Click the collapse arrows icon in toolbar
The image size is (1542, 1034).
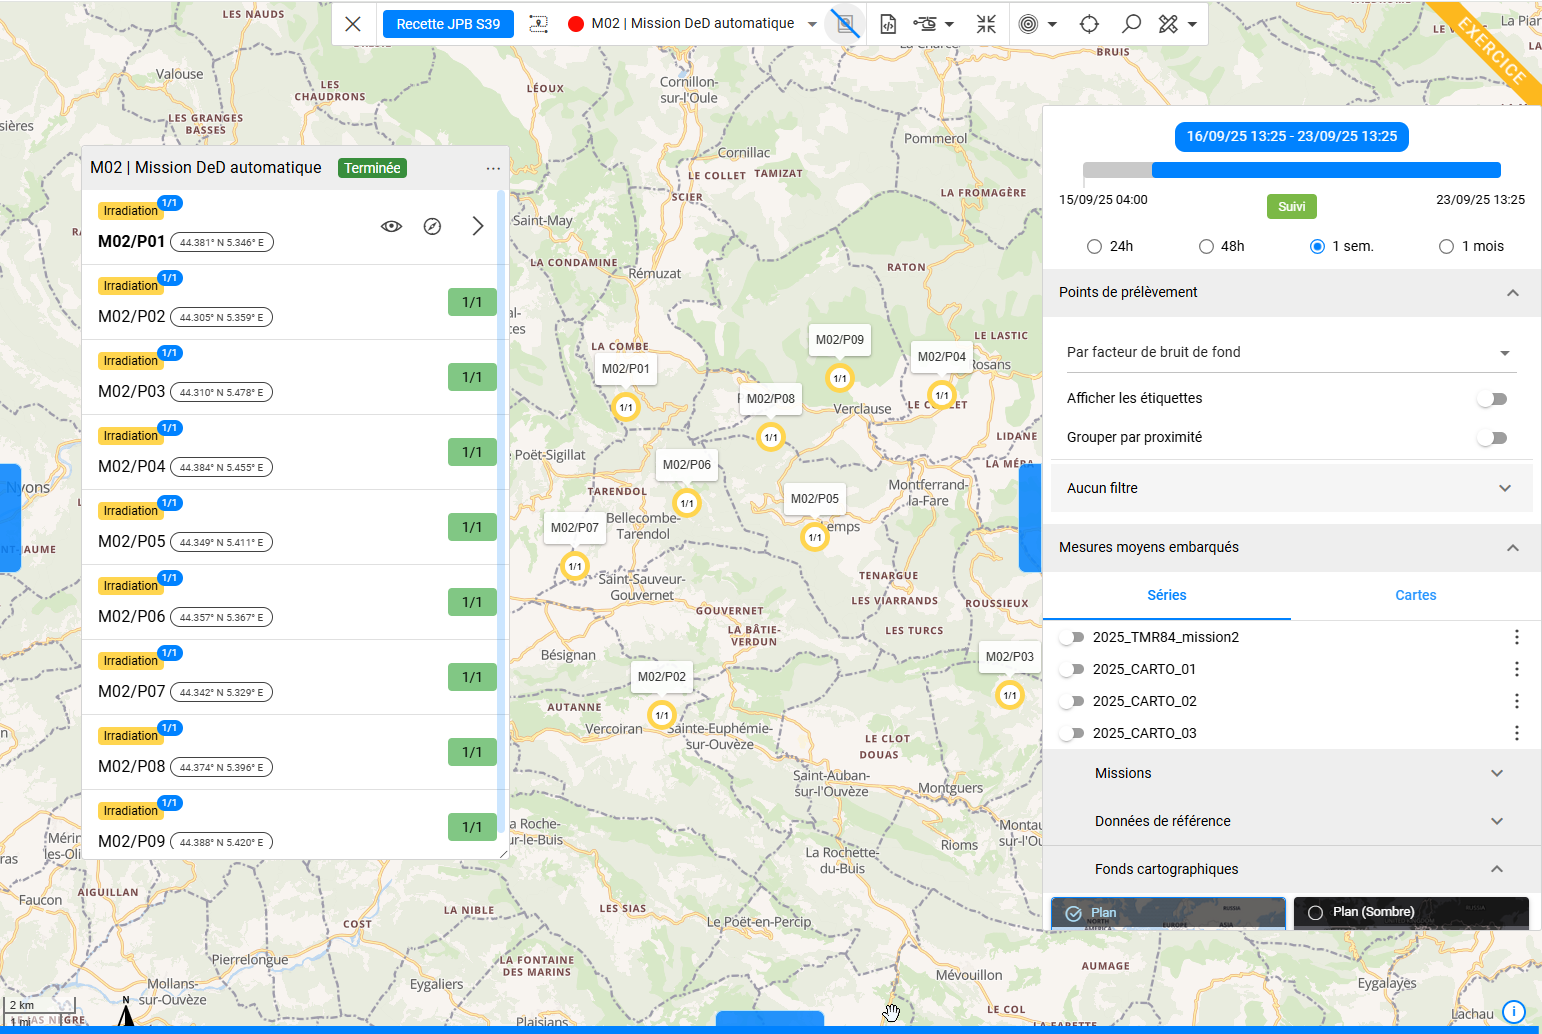click(986, 24)
